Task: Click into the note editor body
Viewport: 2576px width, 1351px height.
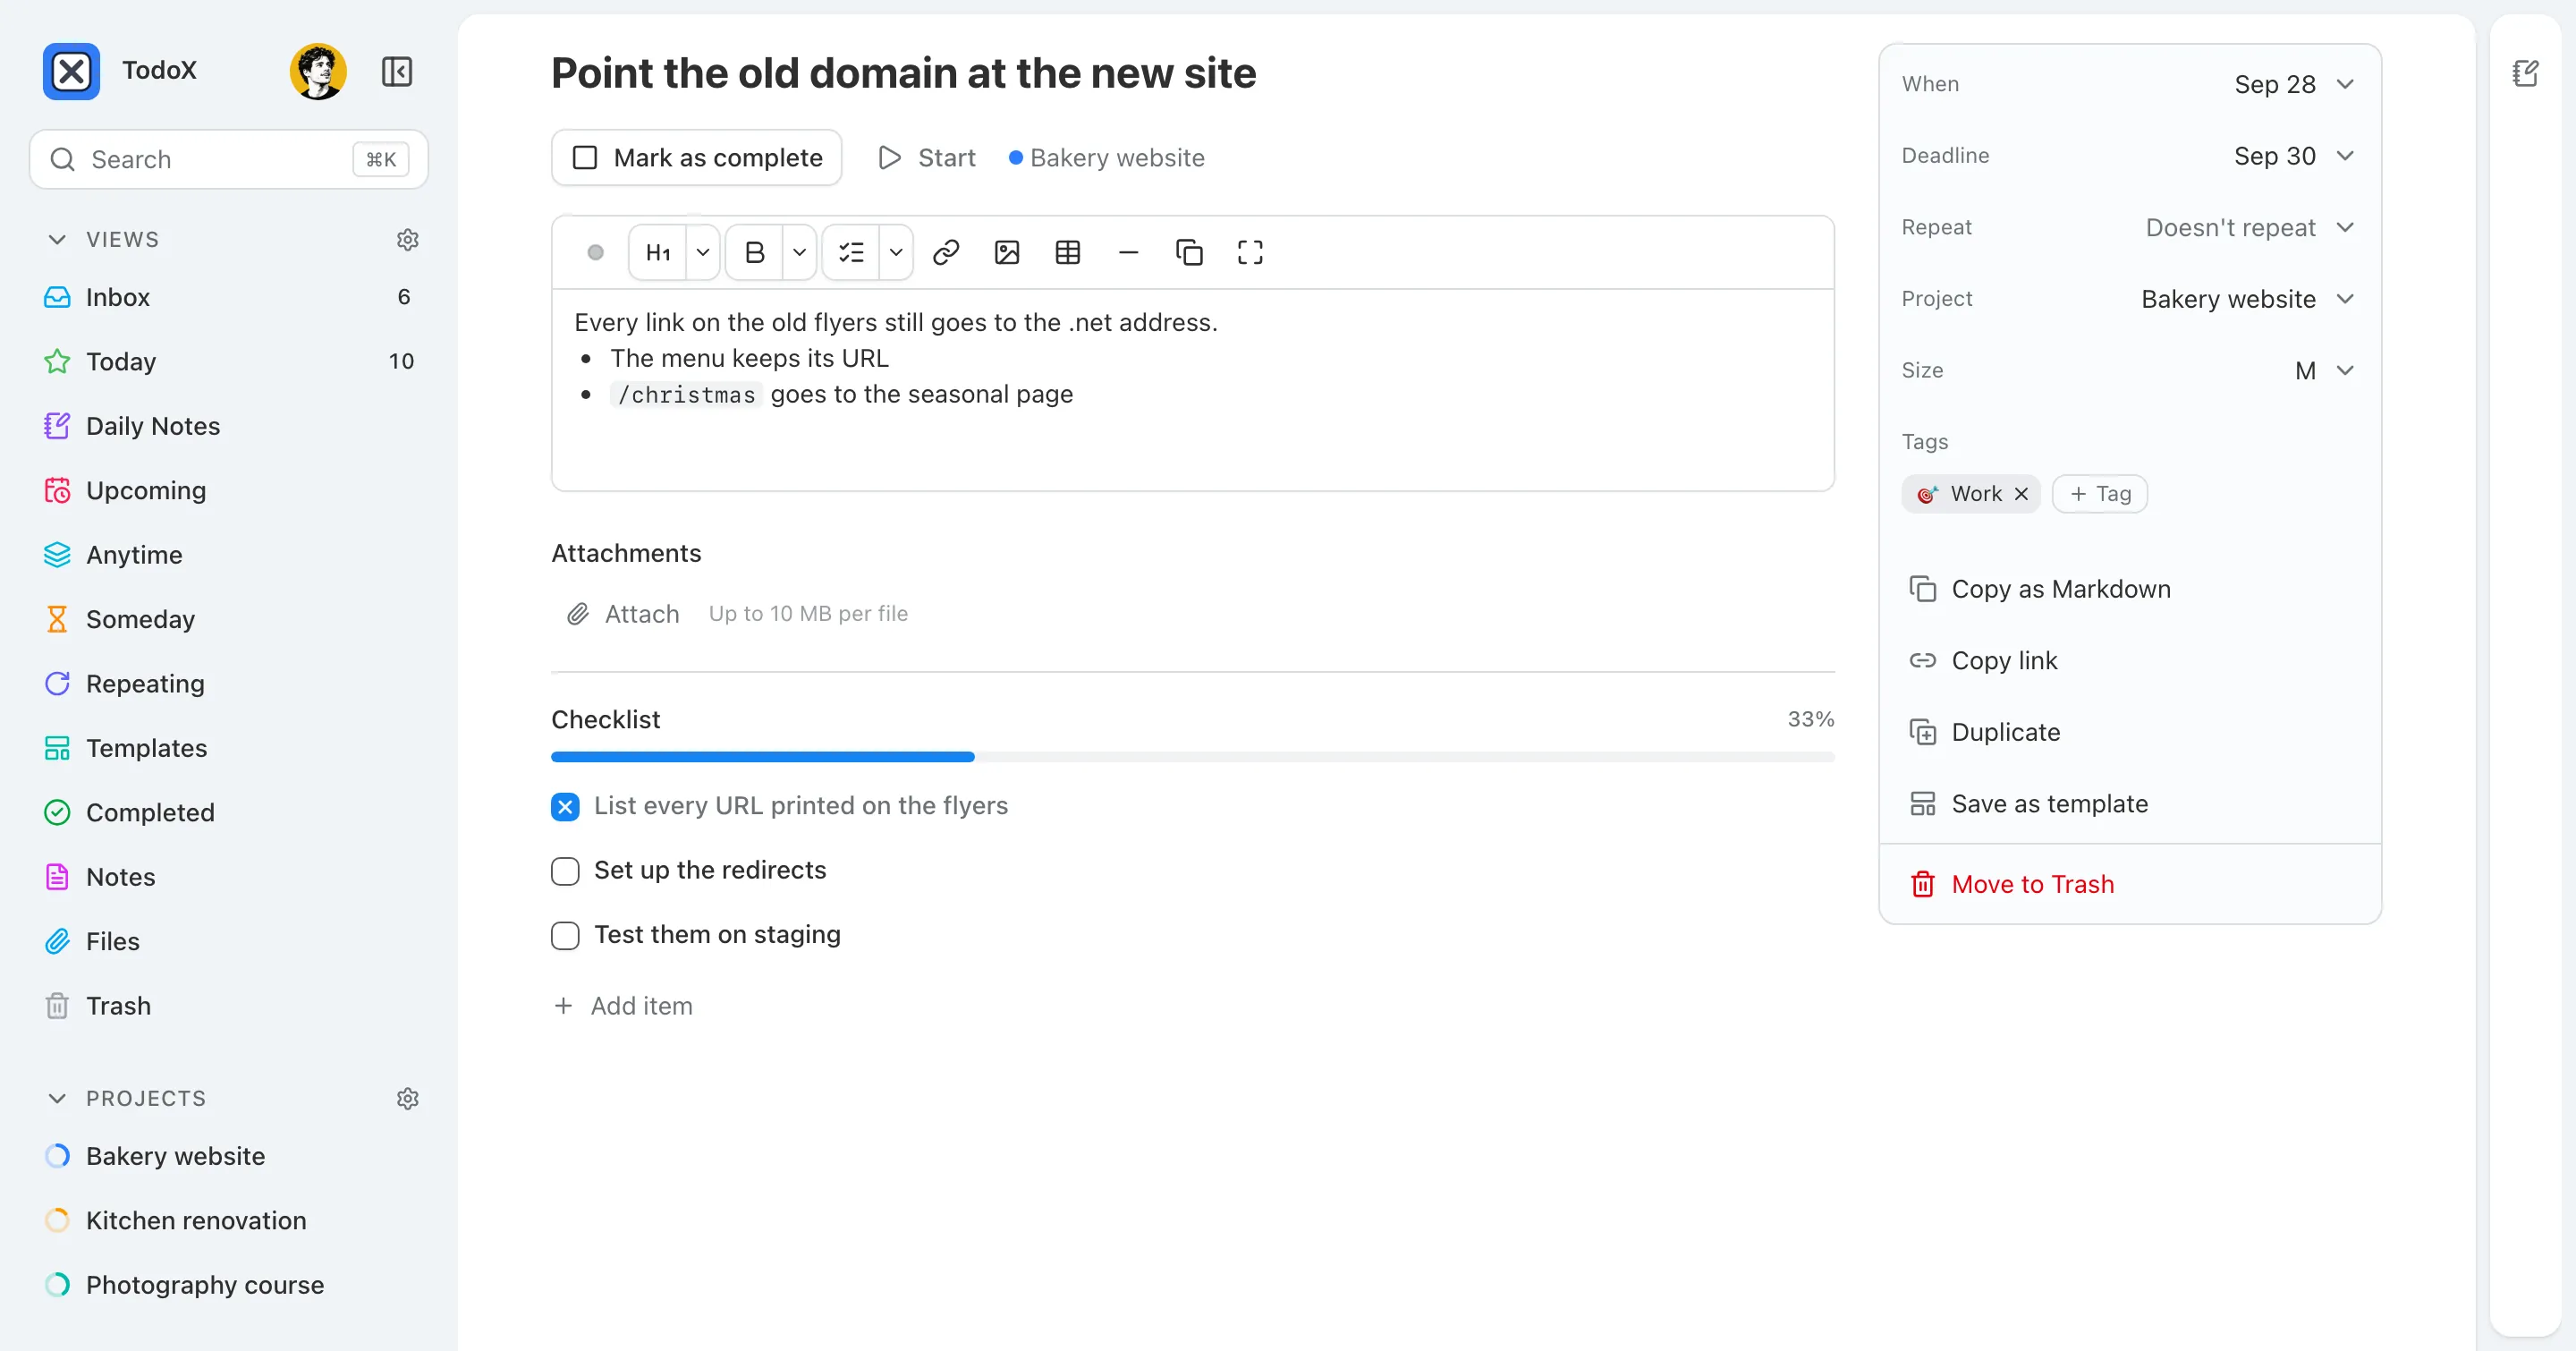Action: pyautogui.click(x=1192, y=390)
